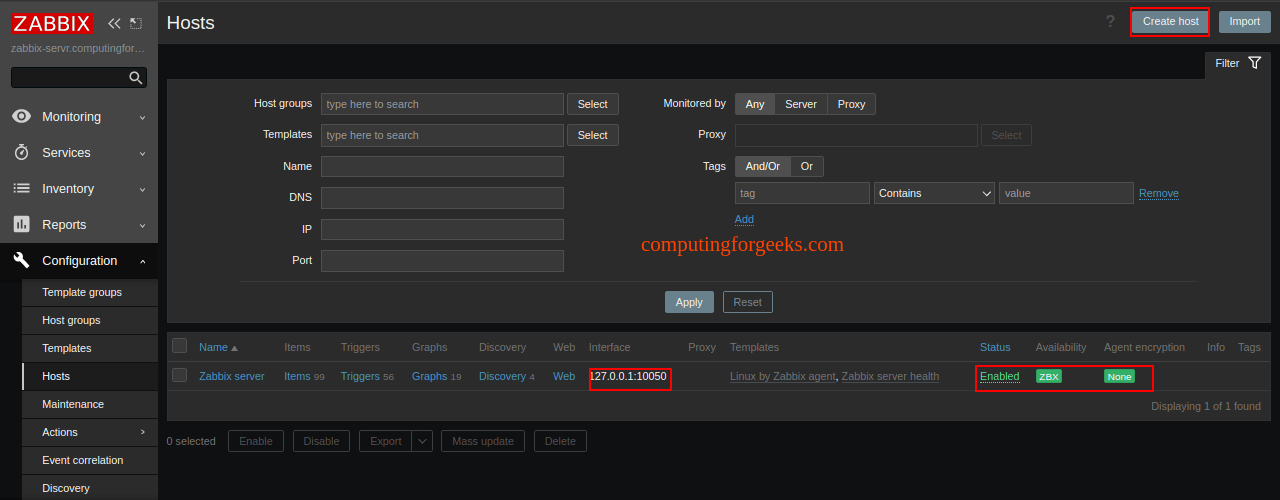Screen dimensions: 1280x500
Task: Expand the Services menu section
Action: coord(79,153)
